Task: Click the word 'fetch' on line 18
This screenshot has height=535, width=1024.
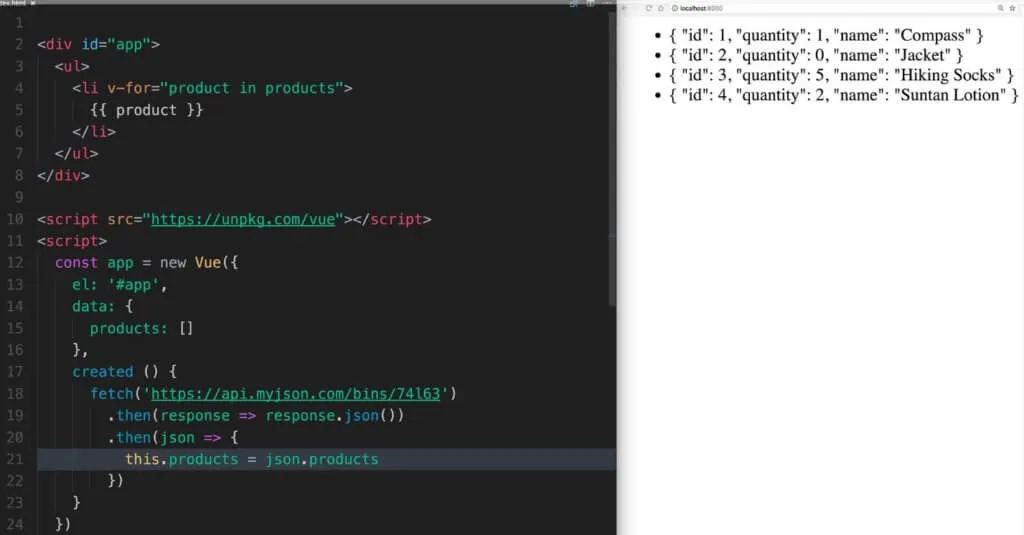Action: (x=112, y=393)
